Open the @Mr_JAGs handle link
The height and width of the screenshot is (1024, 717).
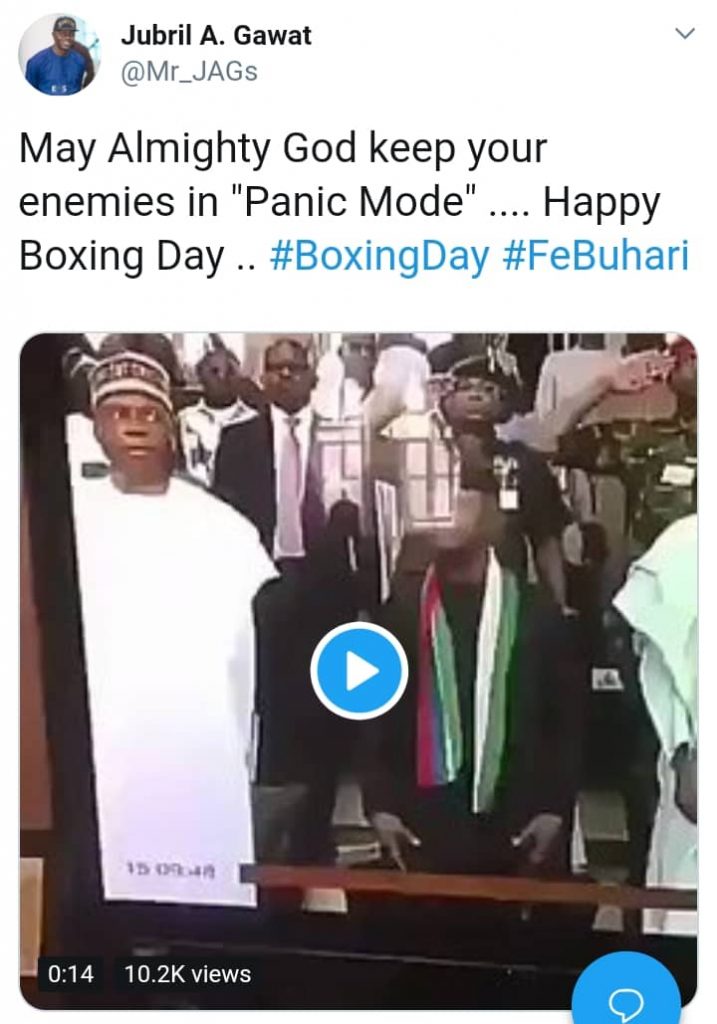189,72
